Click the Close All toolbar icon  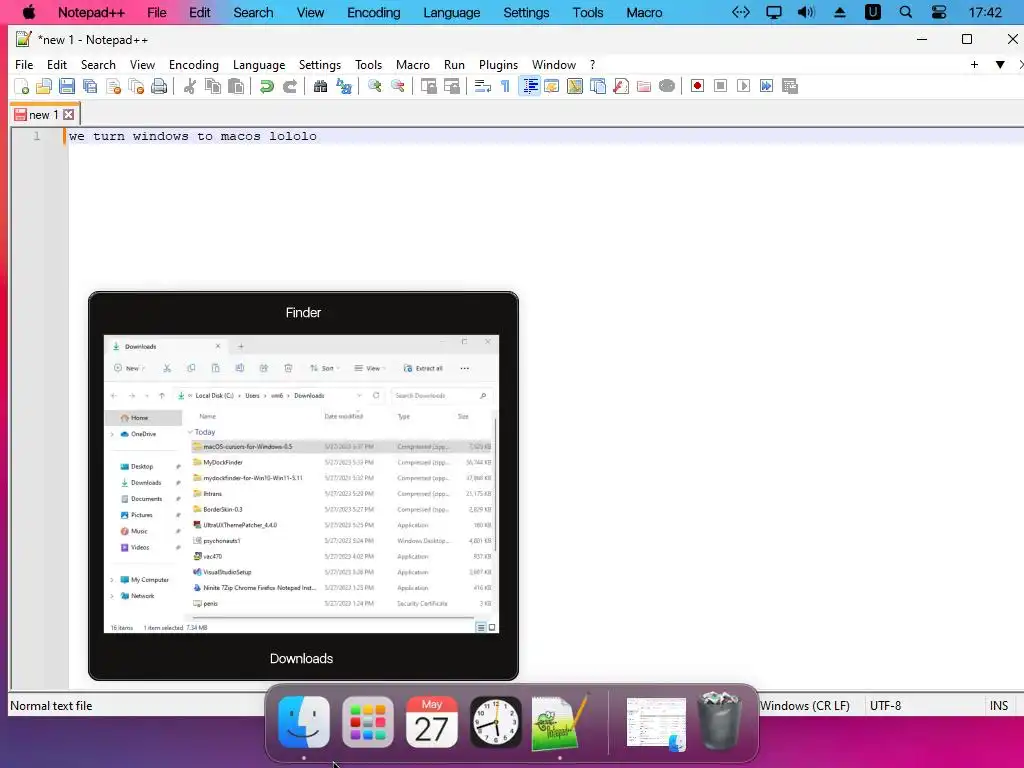point(136,86)
